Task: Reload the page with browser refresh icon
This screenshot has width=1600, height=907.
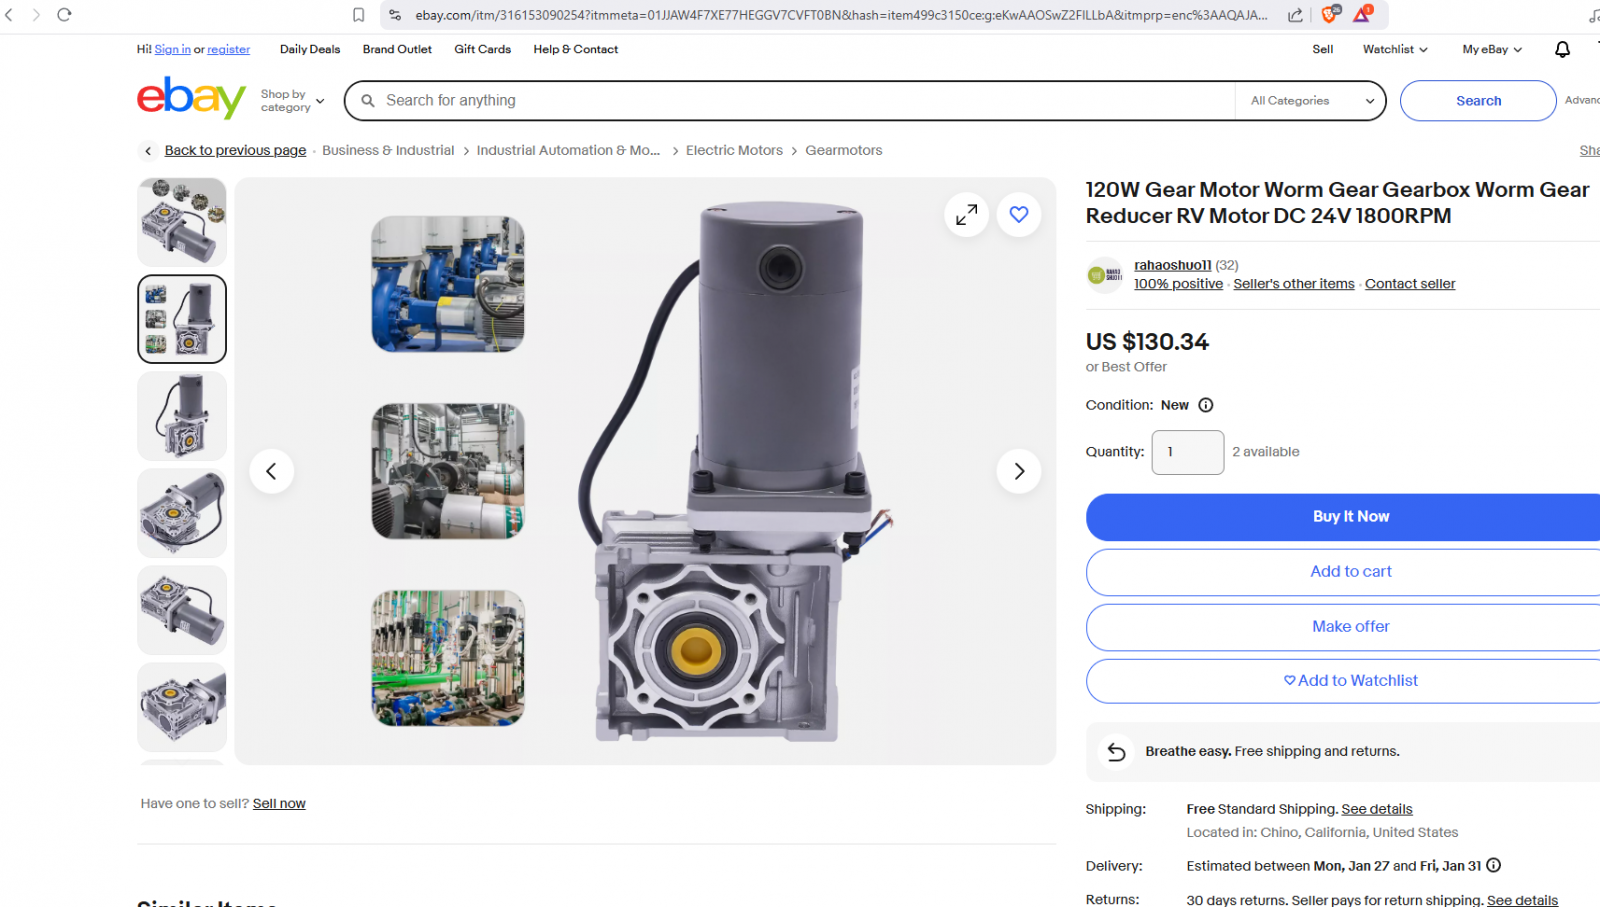Action: click(64, 15)
